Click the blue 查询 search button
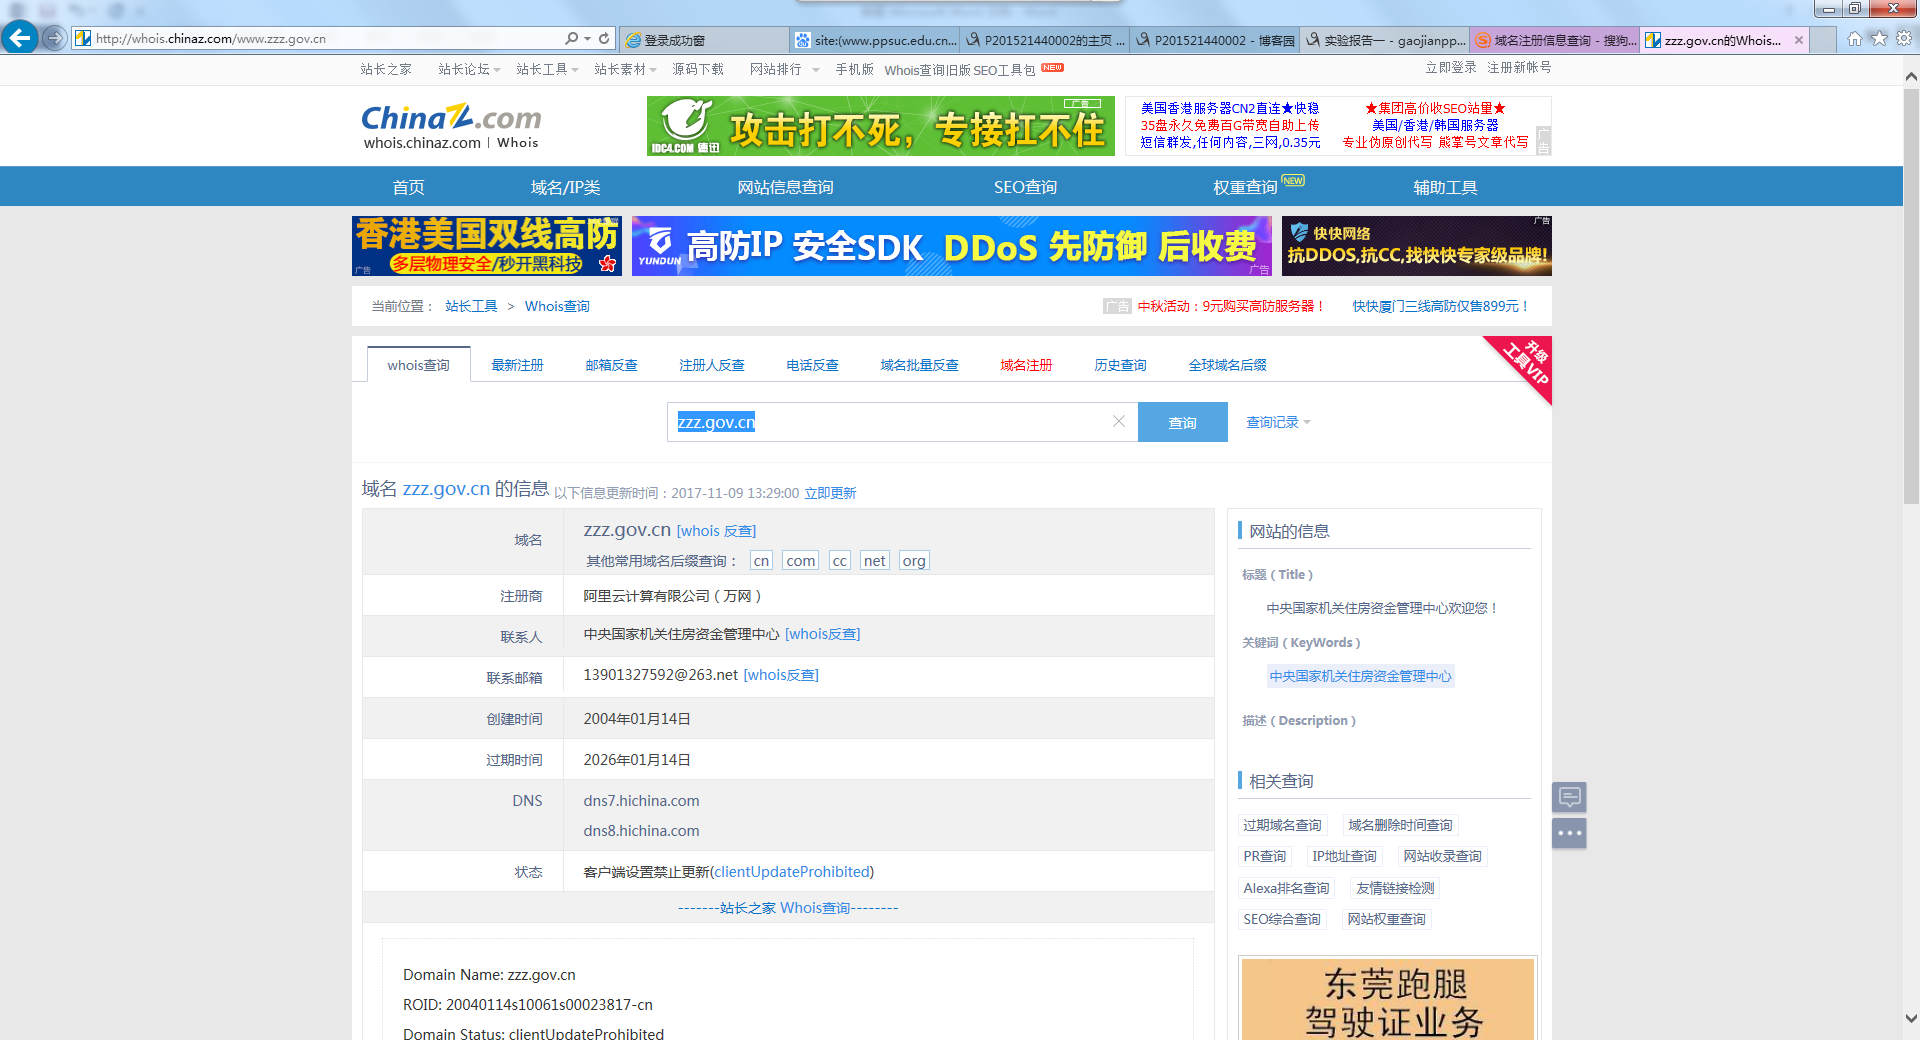Screen dimensions: 1920x1040 click(x=1183, y=422)
